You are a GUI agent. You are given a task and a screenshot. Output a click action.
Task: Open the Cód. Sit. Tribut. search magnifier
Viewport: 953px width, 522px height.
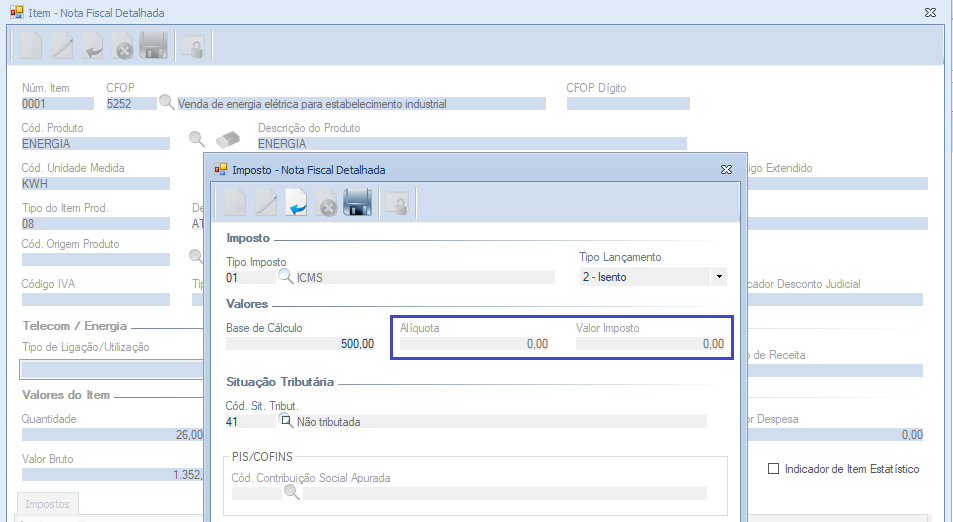[x=285, y=422]
